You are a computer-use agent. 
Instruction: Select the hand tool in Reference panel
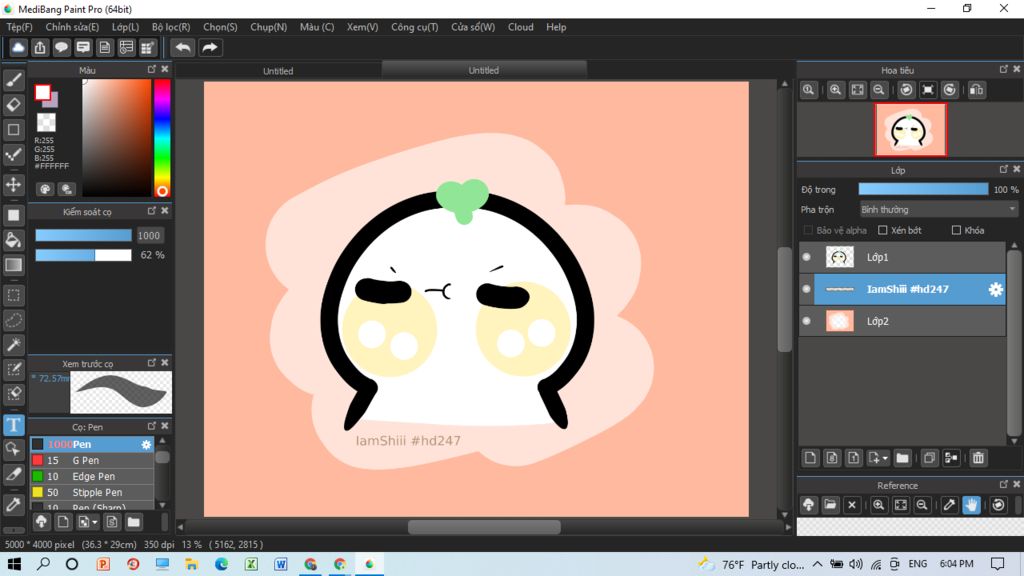pos(971,505)
